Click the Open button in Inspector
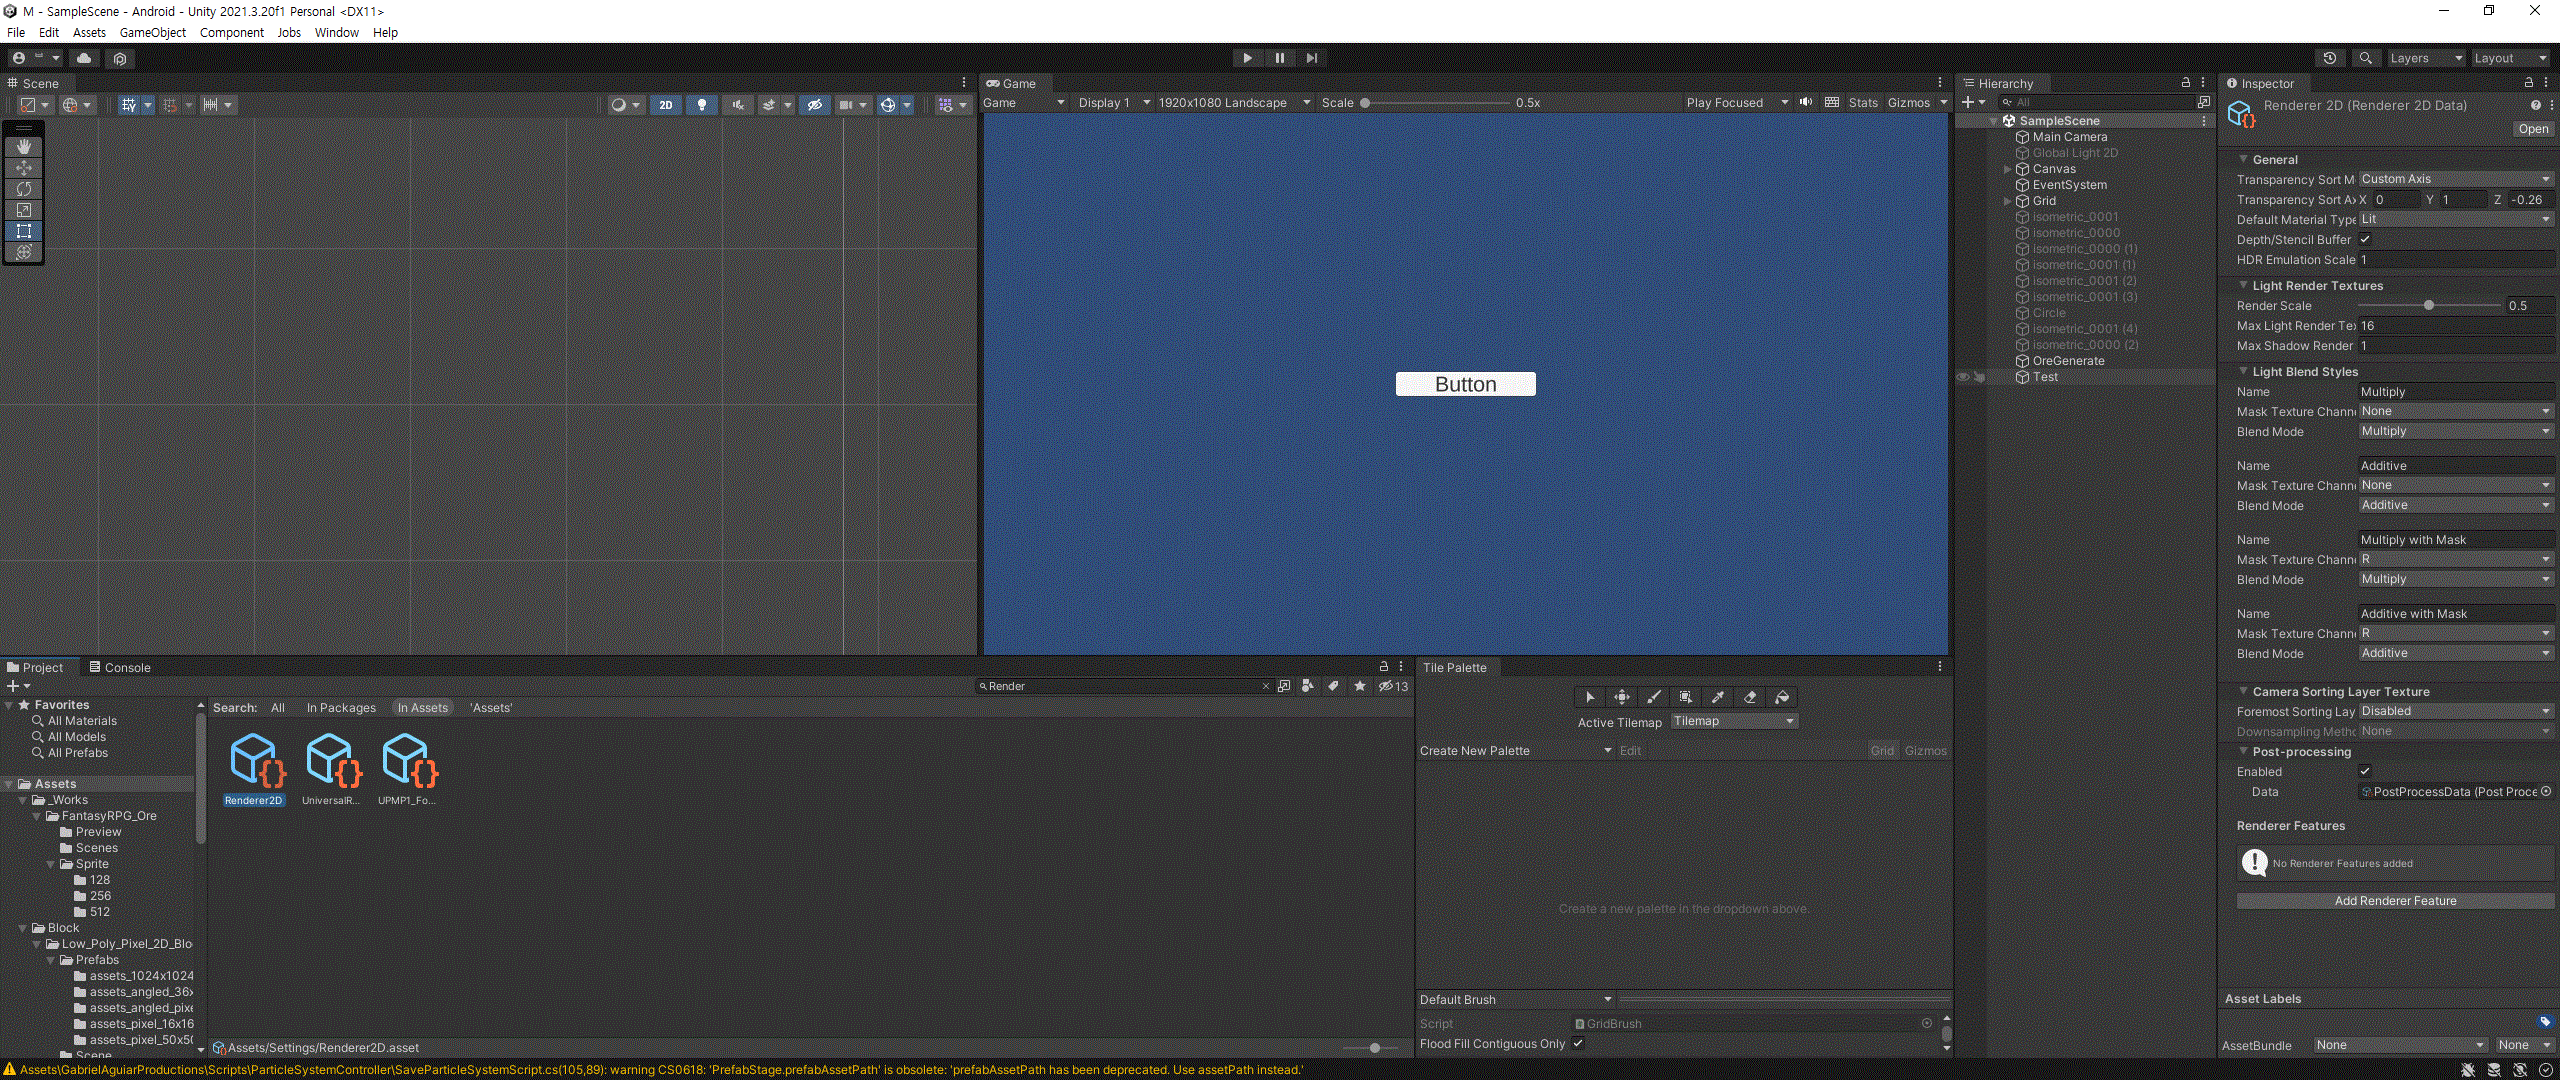Screen dimensions: 2560x1080 pos(2533,129)
